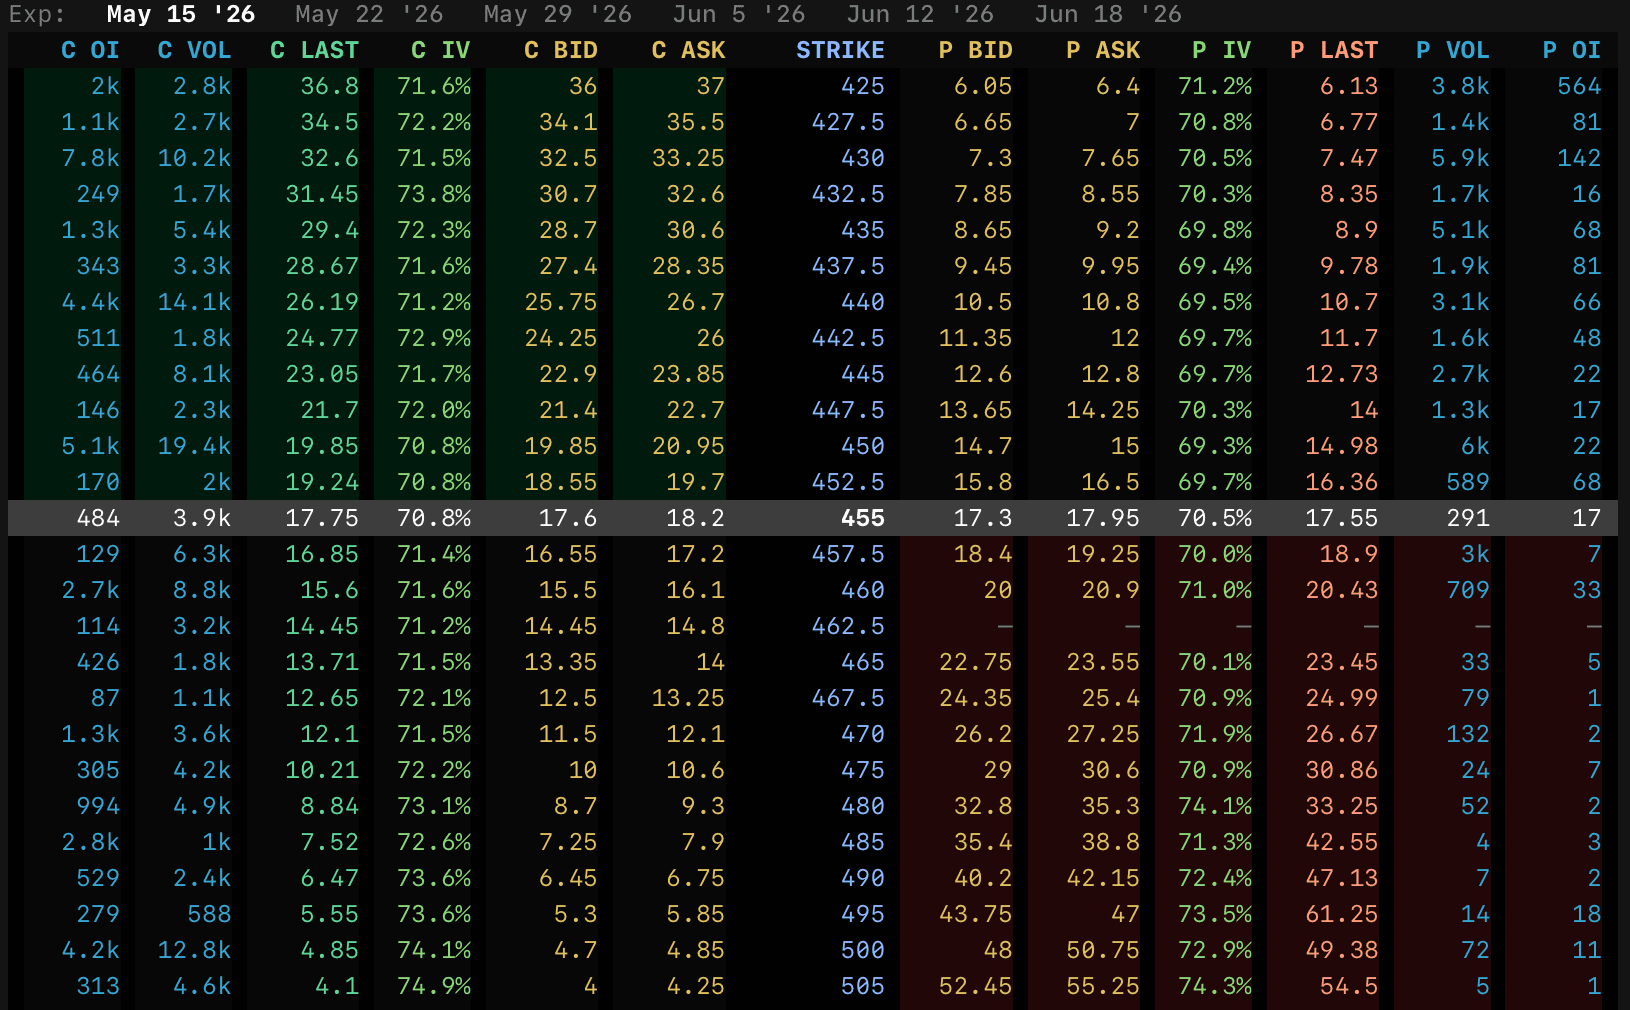The height and width of the screenshot is (1010, 1630).
Task: Sort by the P LAST header
Action: pyautogui.click(x=1334, y=50)
